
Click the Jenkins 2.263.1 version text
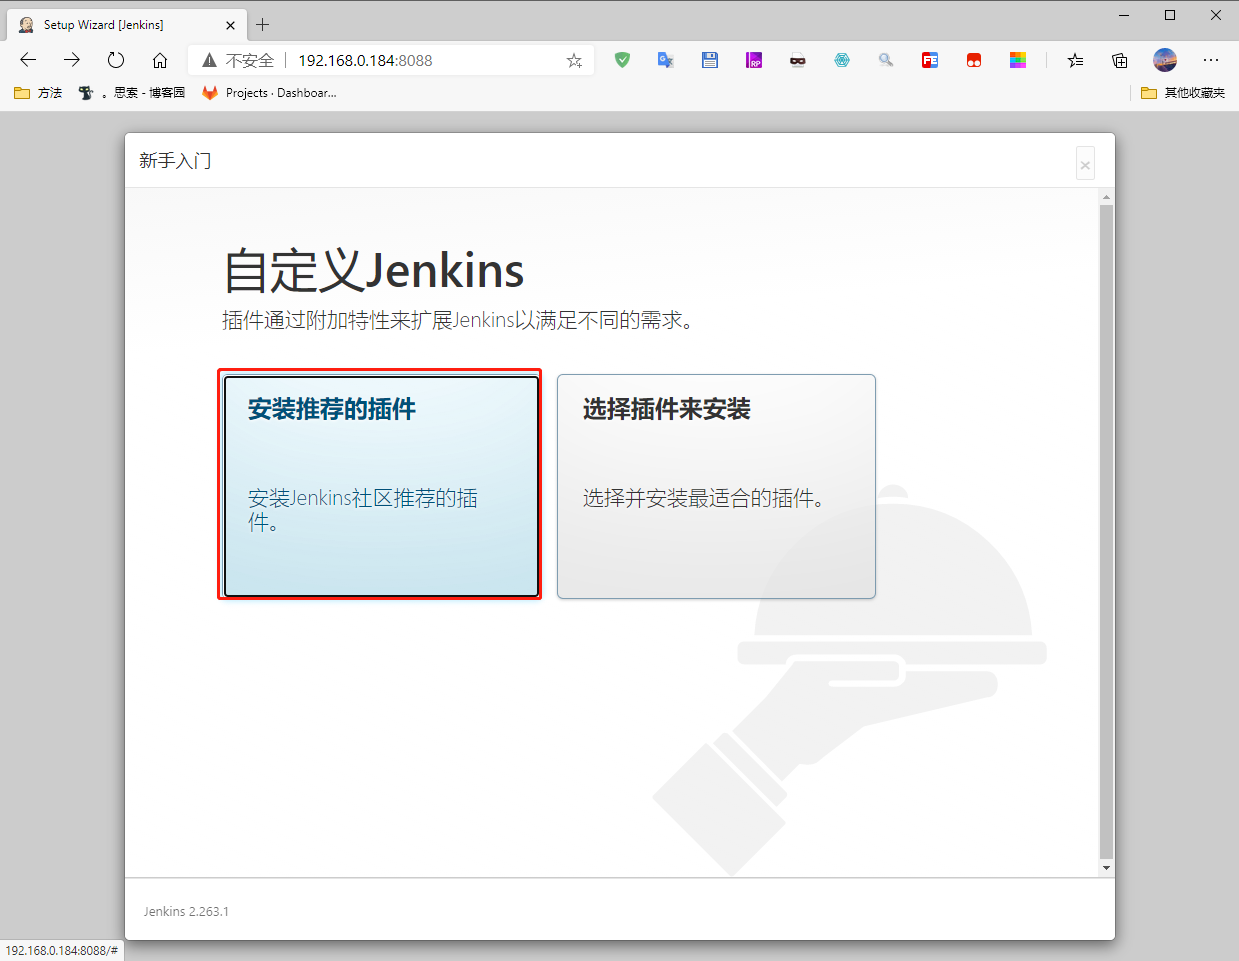click(x=186, y=911)
